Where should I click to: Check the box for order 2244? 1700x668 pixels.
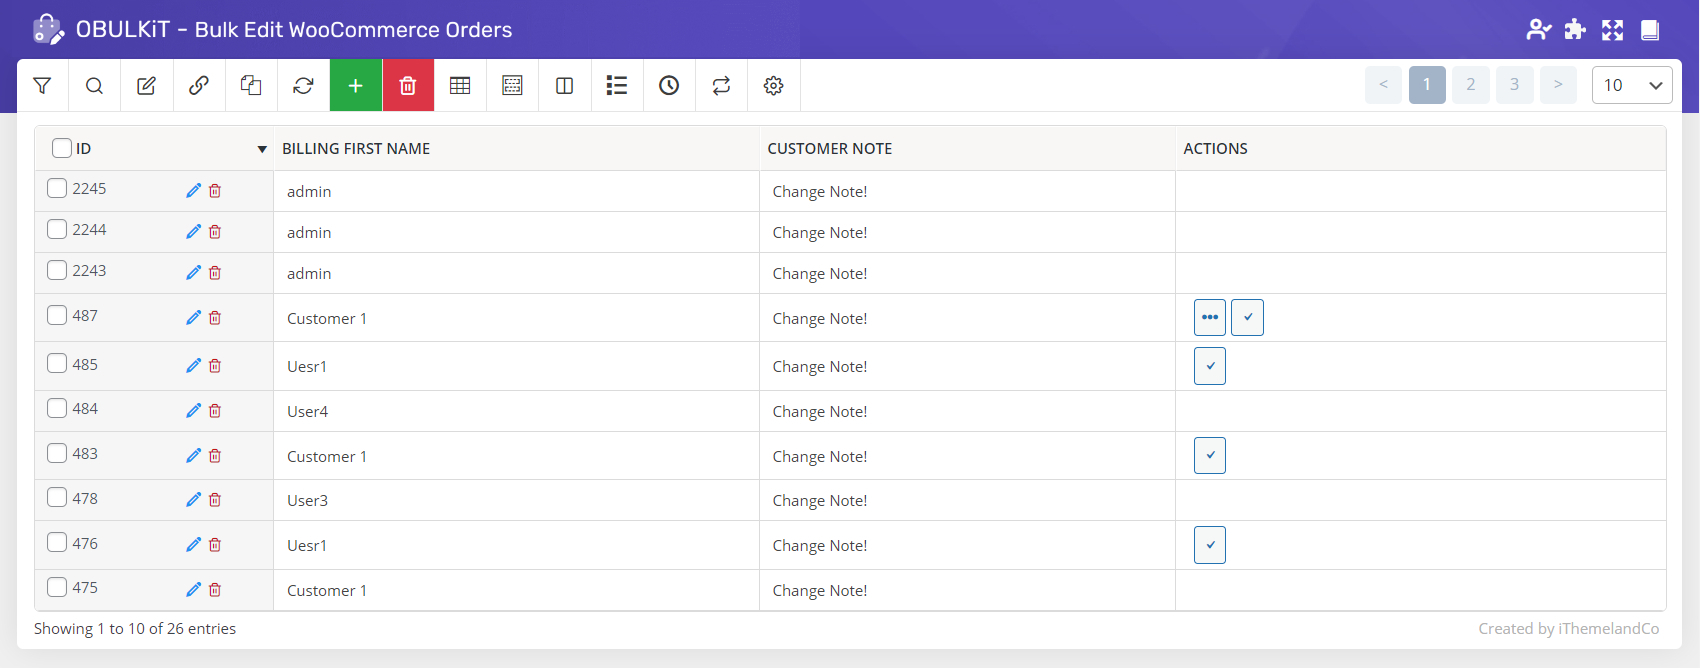[x=57, y=230]
